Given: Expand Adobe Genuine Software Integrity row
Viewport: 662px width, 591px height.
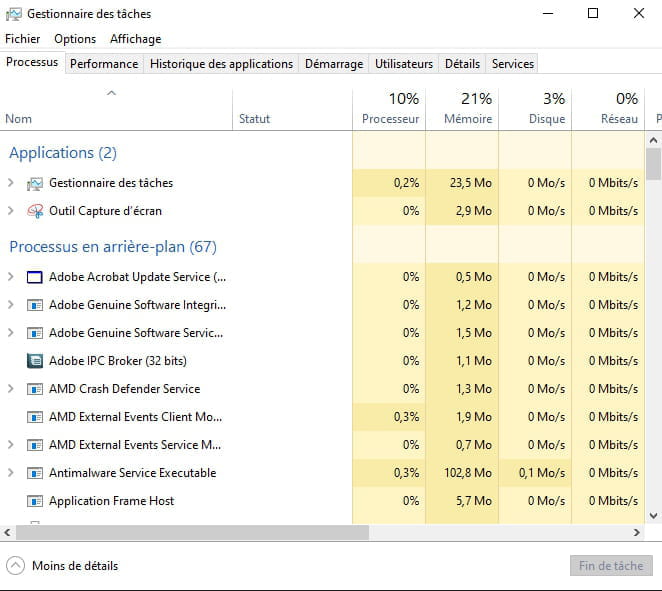Looking at the screenshot, I should coord(11,305).
